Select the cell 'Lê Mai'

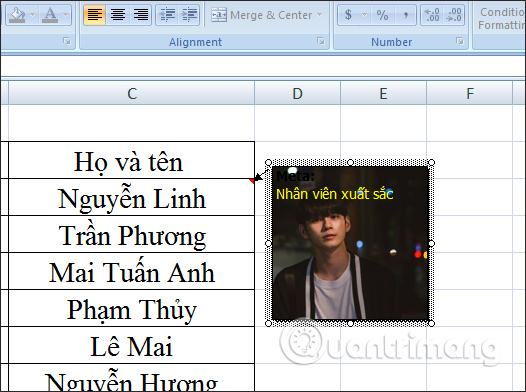(132, 345)
